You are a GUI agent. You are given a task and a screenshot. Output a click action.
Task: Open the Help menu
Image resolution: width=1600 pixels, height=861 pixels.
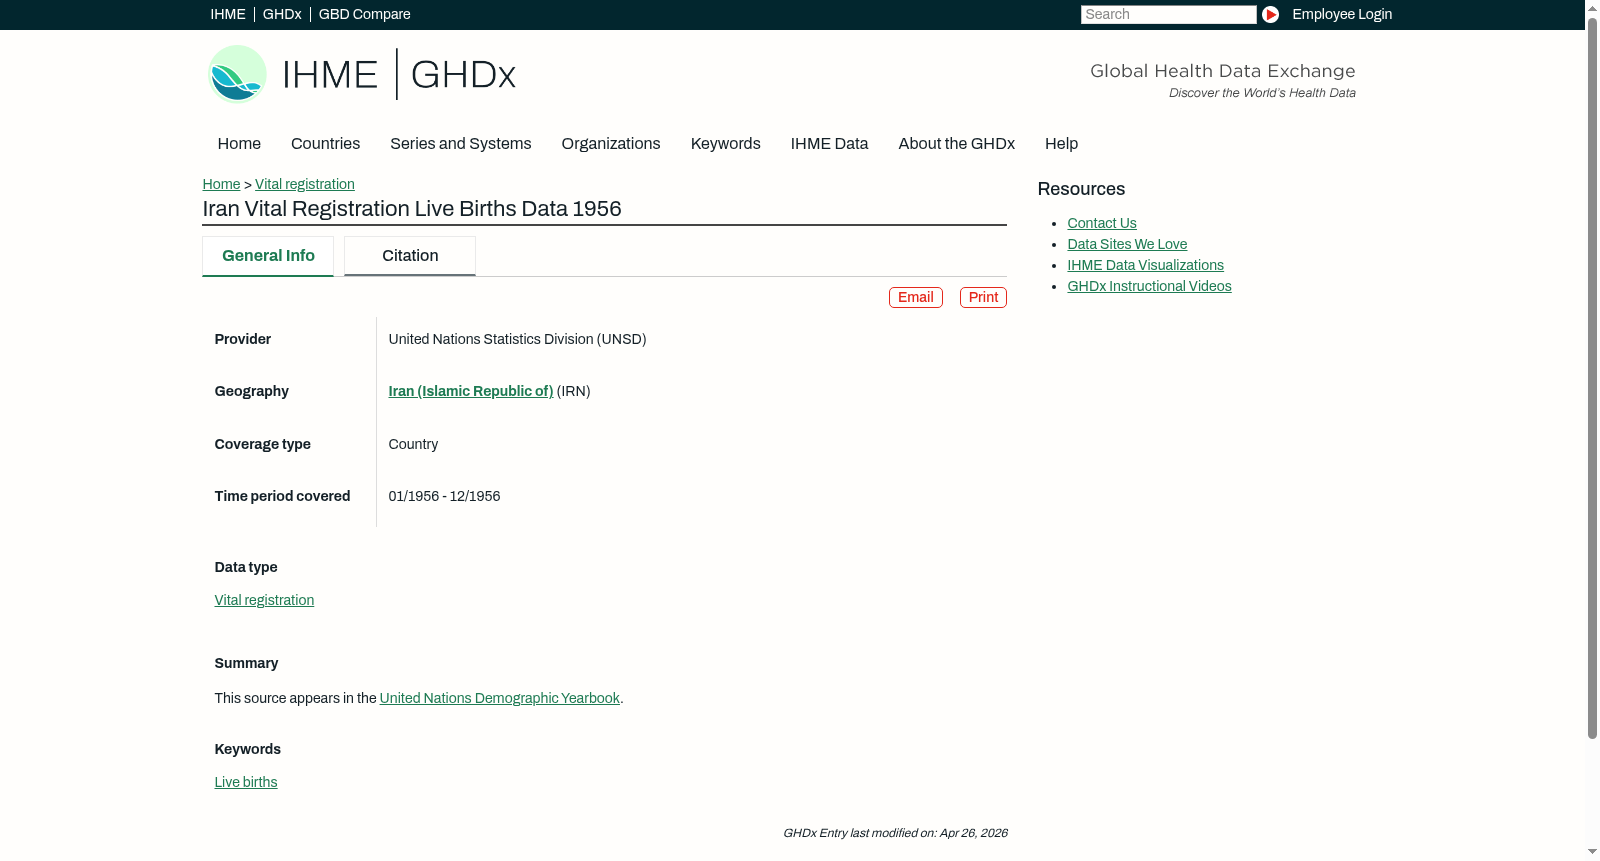(1061, 144)
